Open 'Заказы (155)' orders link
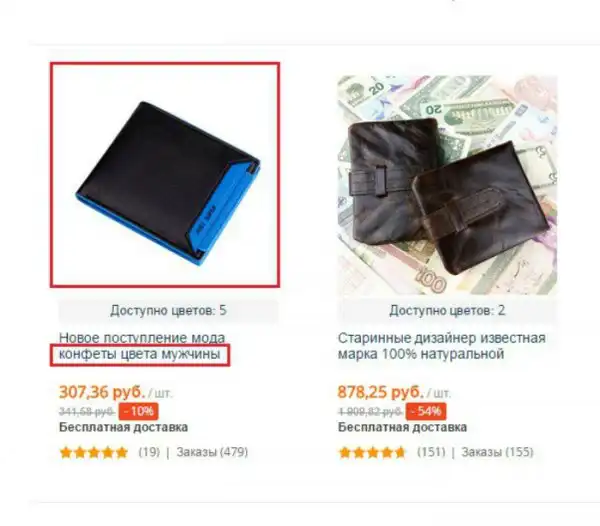Screen dimensions: 600x526 point(497,452)
